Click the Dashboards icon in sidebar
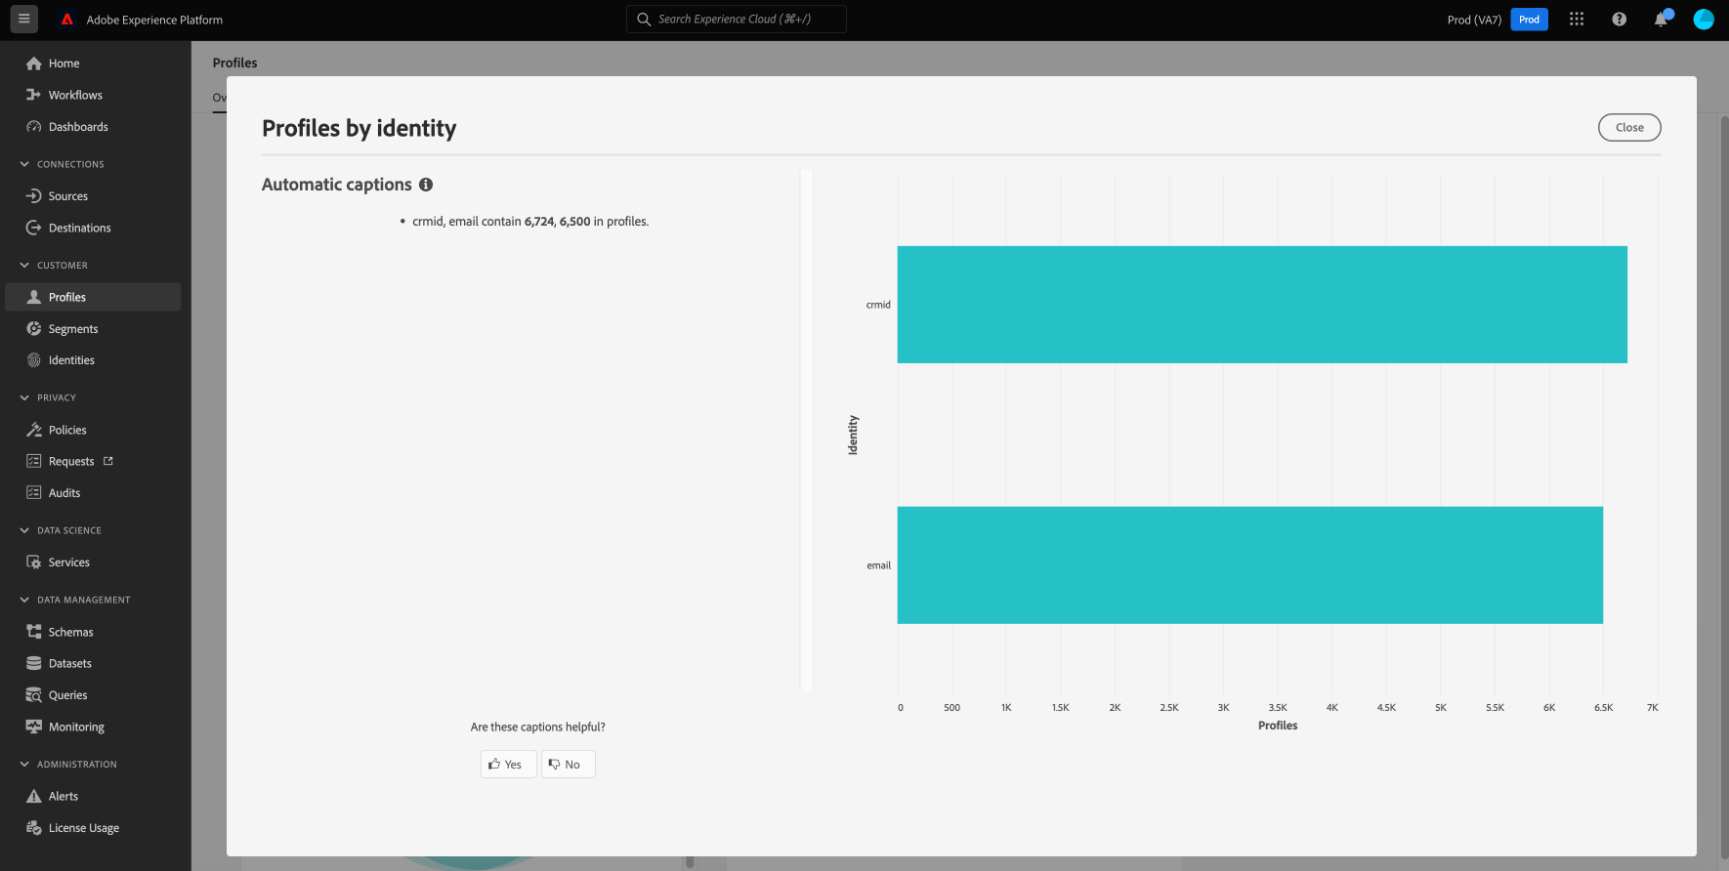Viewport: 1729px width, 871px height. point(34,127)
